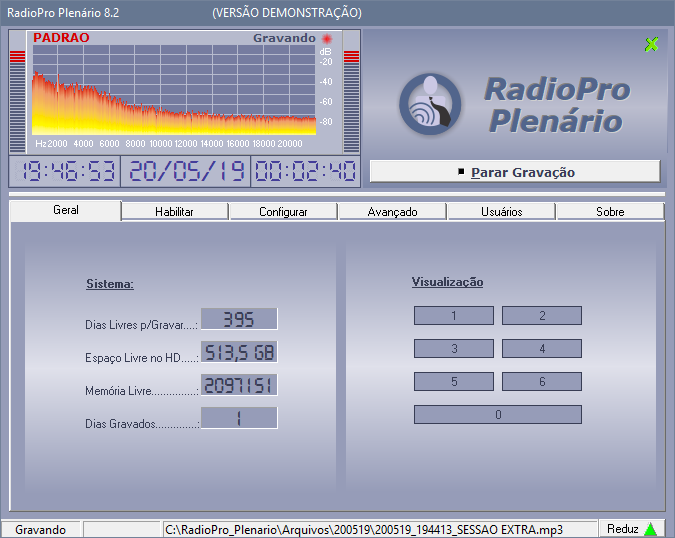Click the Memória Livre value 2097151
Screen dimensions: 675x538
pyautogui.click(x=239, y=385)
